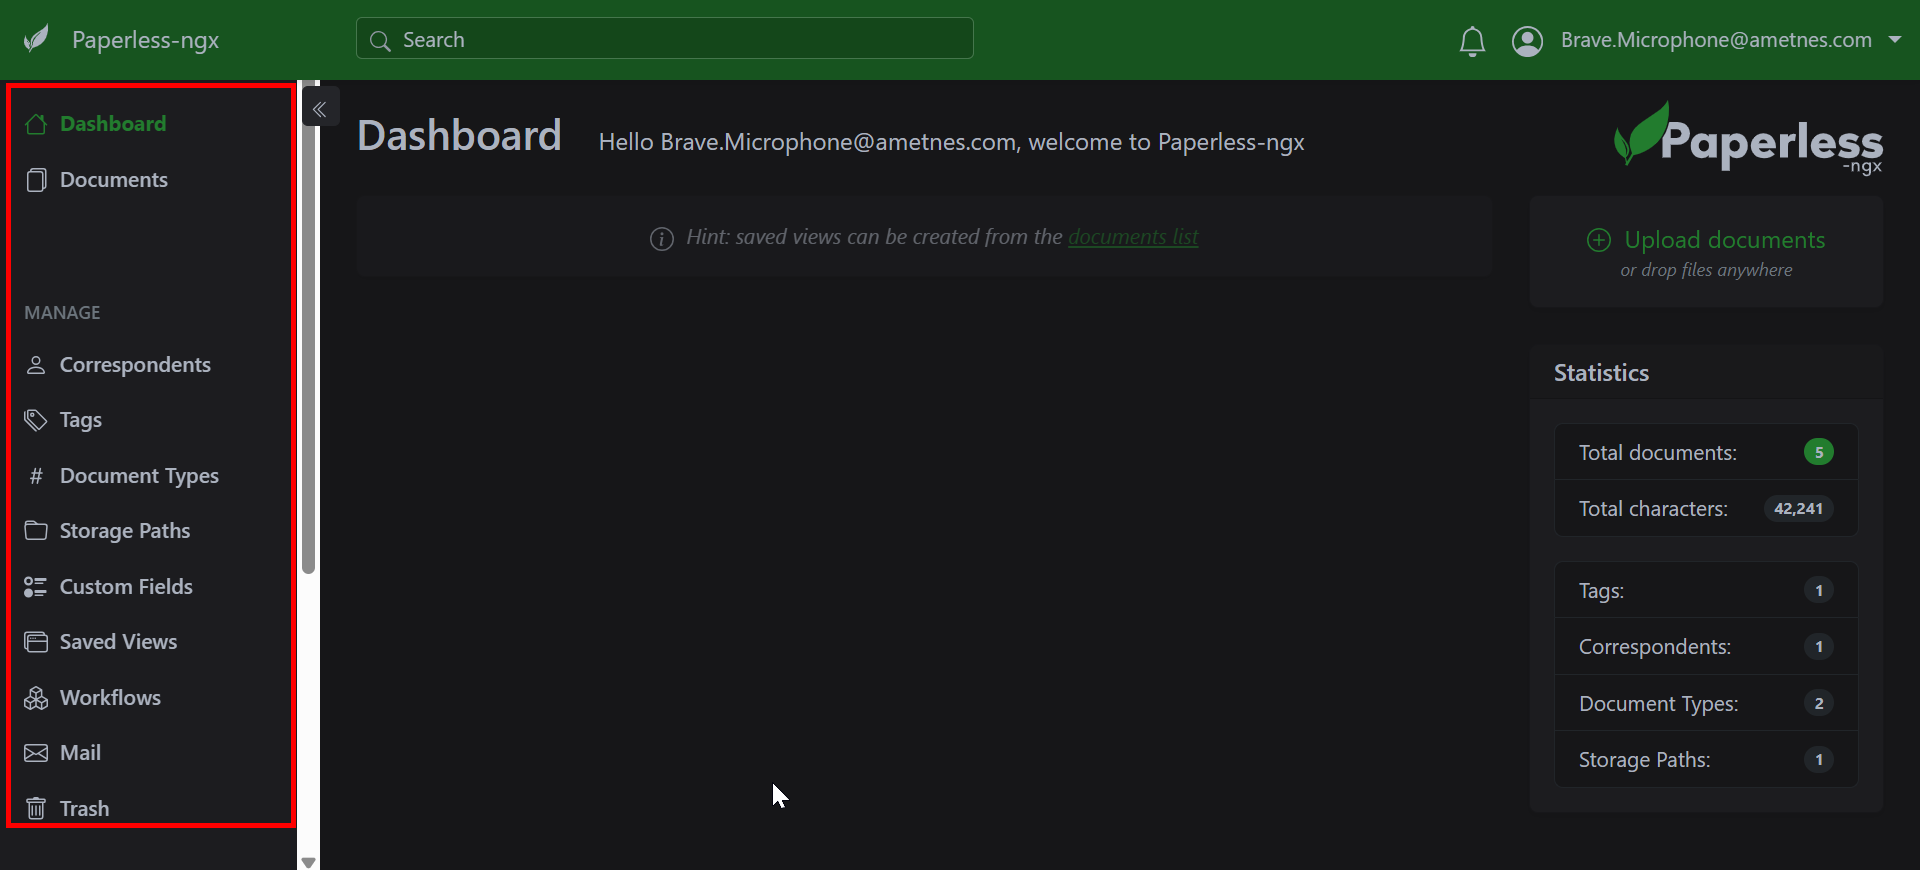1920x870 pixels.
Task: Open Documents from the sidebar
Action: [113, 180]
